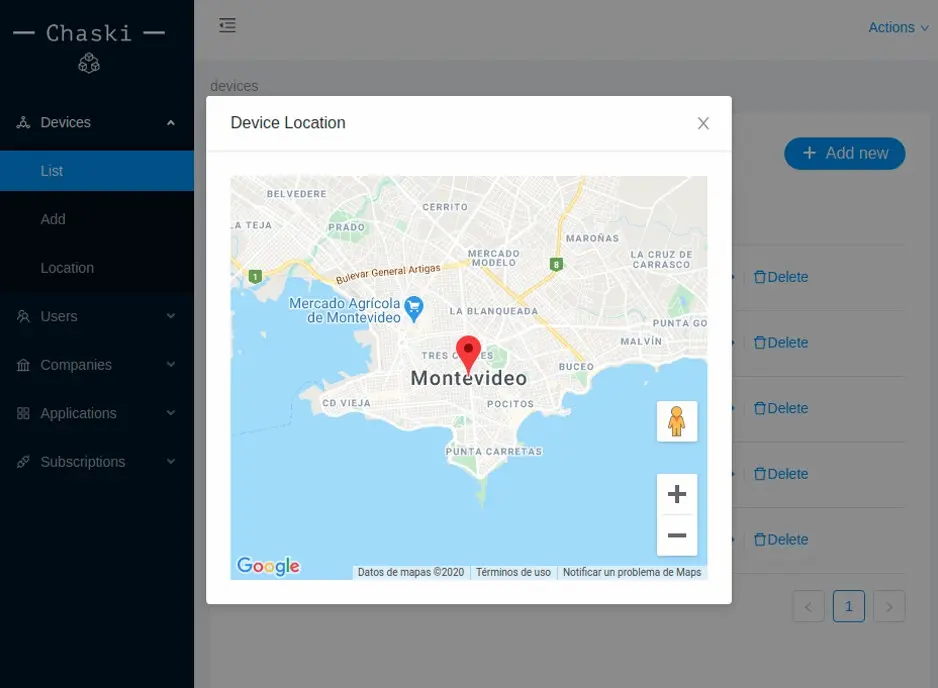Drop the Pegman for Street View

tap(677, 422)
